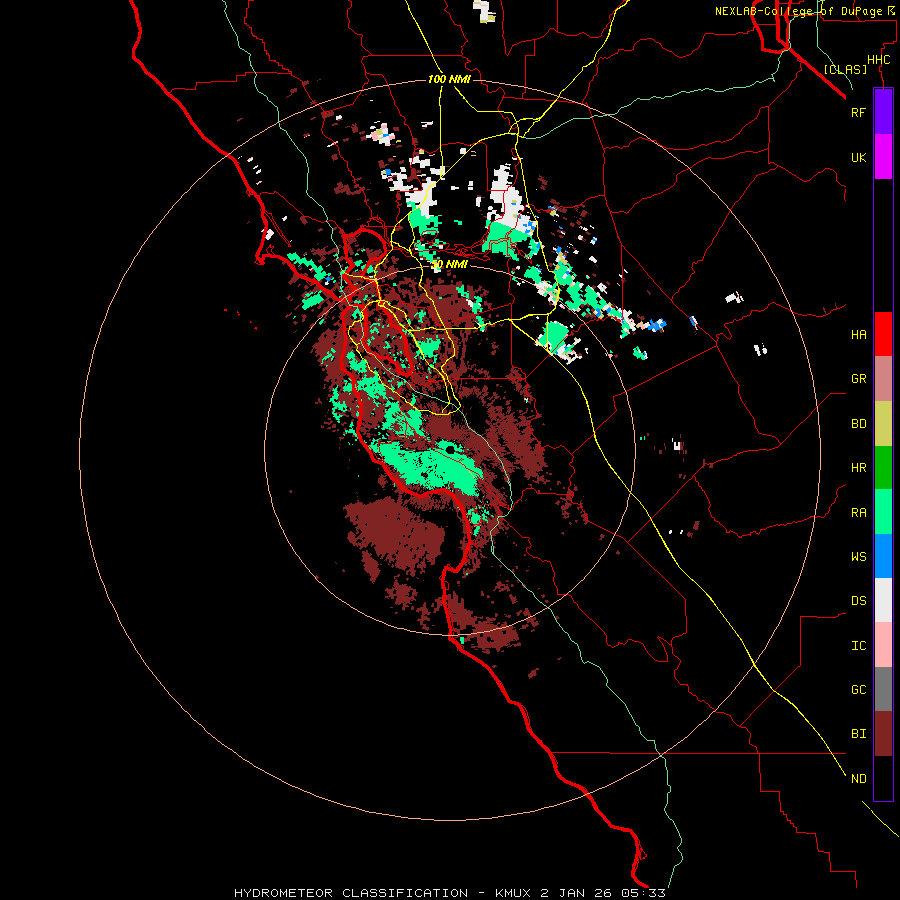Click the IC legend label
This screenshot has width=900, height=900.
858,645
